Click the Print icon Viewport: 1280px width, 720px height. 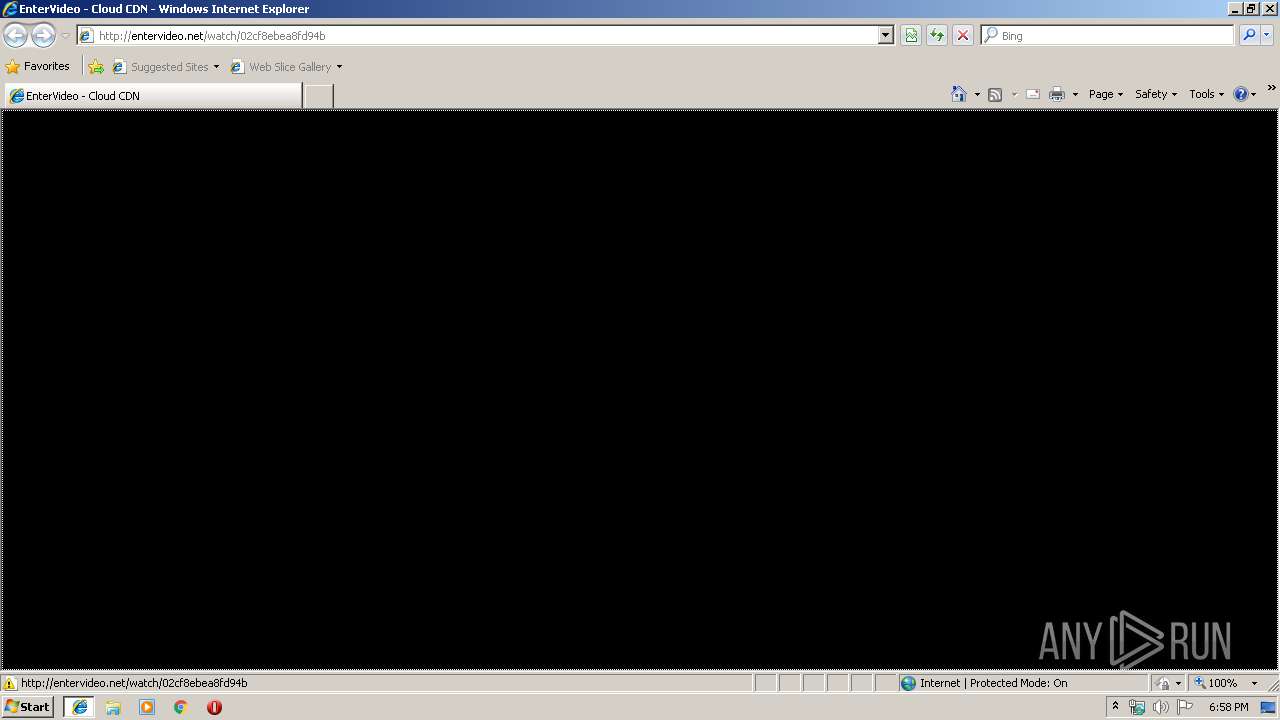click(1057, 94)
